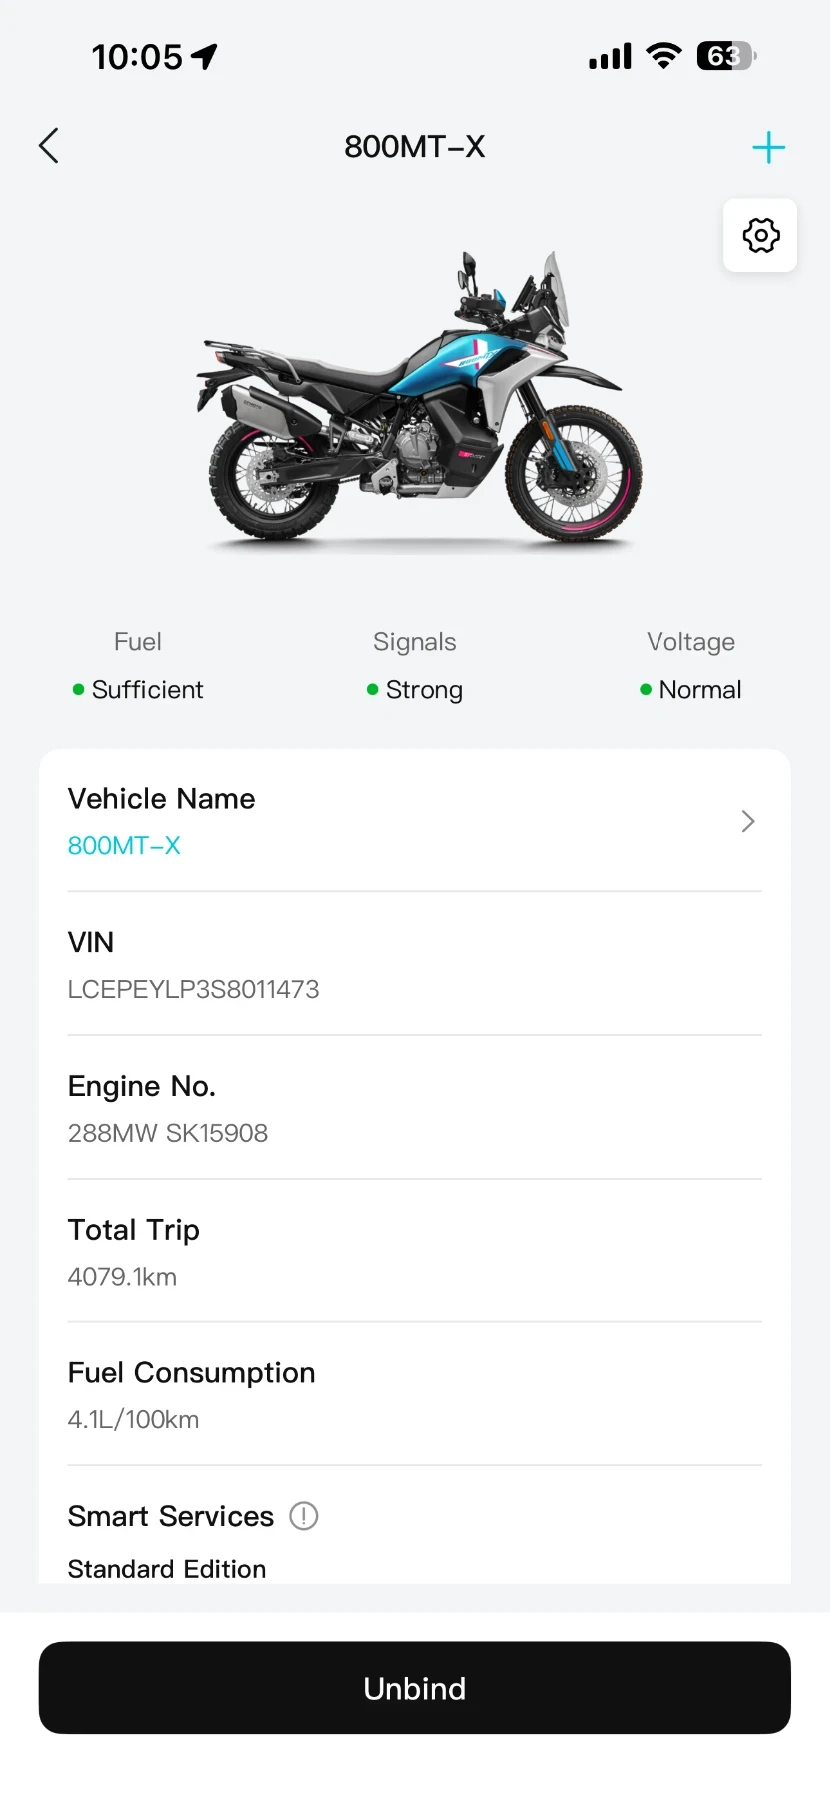
Task: Tap the green Fuel status dot
Action: [78, 690]
